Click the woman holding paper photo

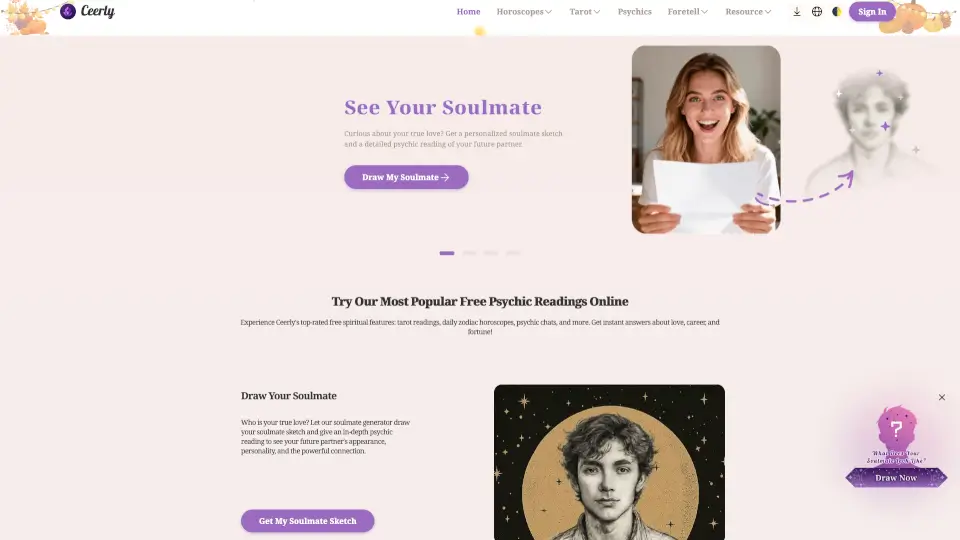(x=706, y=140)
